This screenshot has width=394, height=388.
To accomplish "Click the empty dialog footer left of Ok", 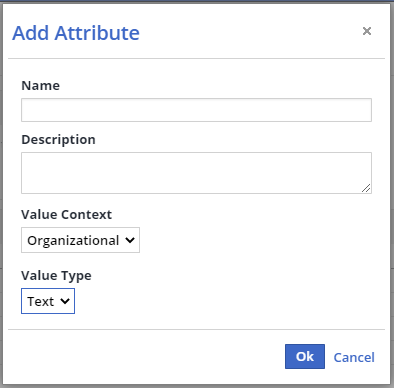I will pyautogui.click(x=143, y=357).
